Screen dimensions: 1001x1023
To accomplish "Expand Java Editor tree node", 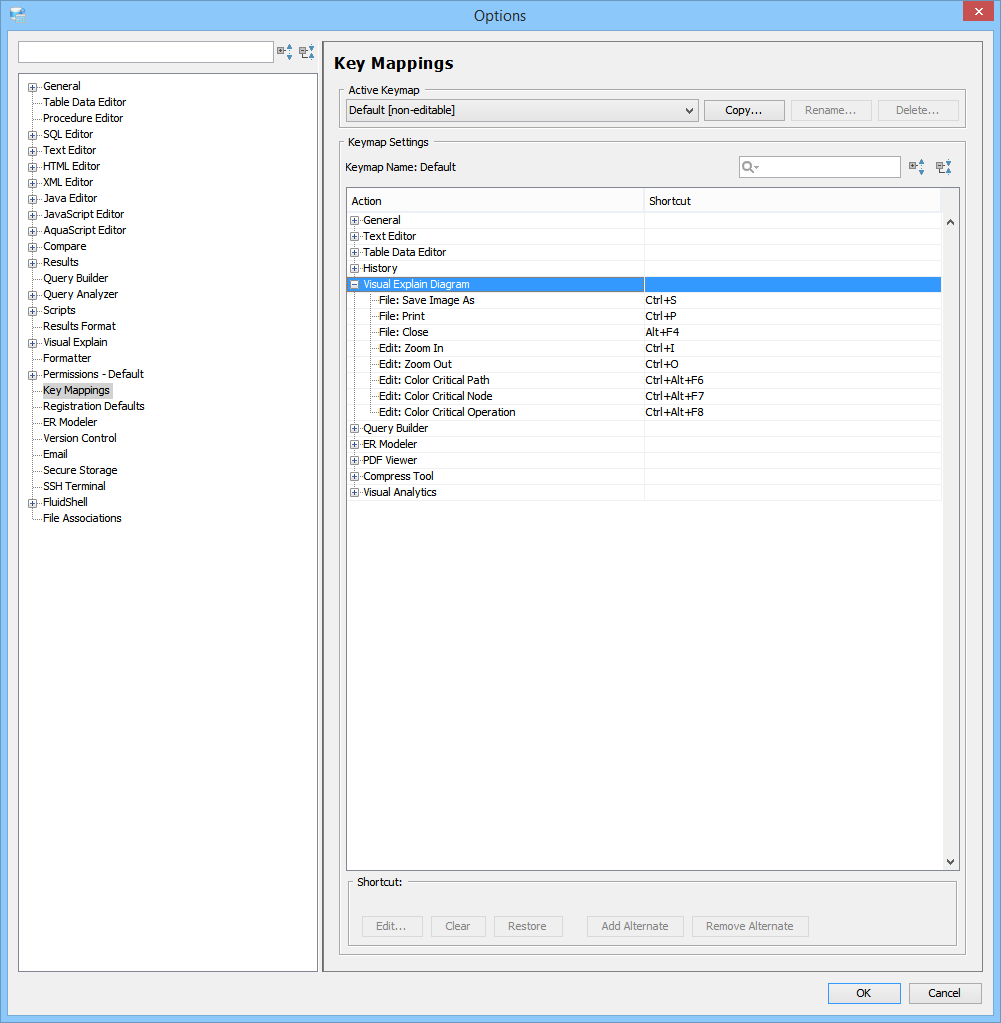I will (33, 199).
